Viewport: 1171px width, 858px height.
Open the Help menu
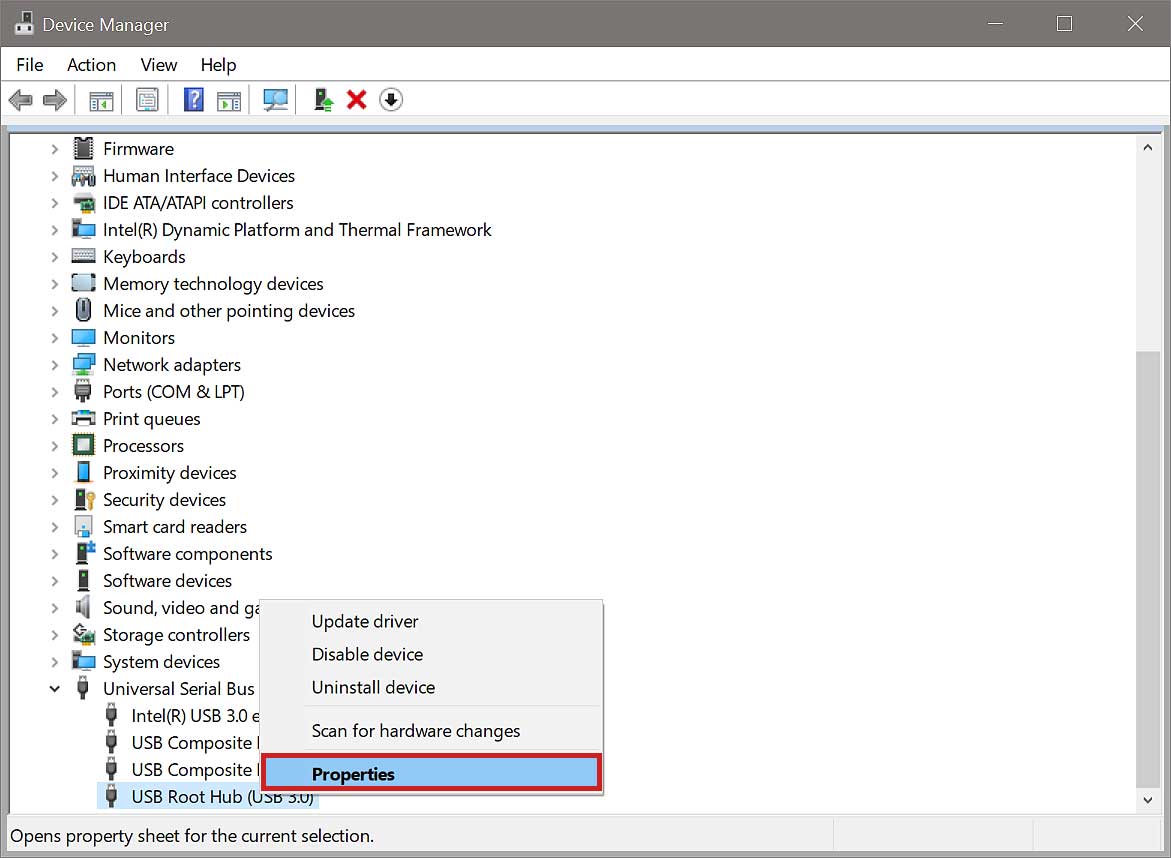(218, 65)
